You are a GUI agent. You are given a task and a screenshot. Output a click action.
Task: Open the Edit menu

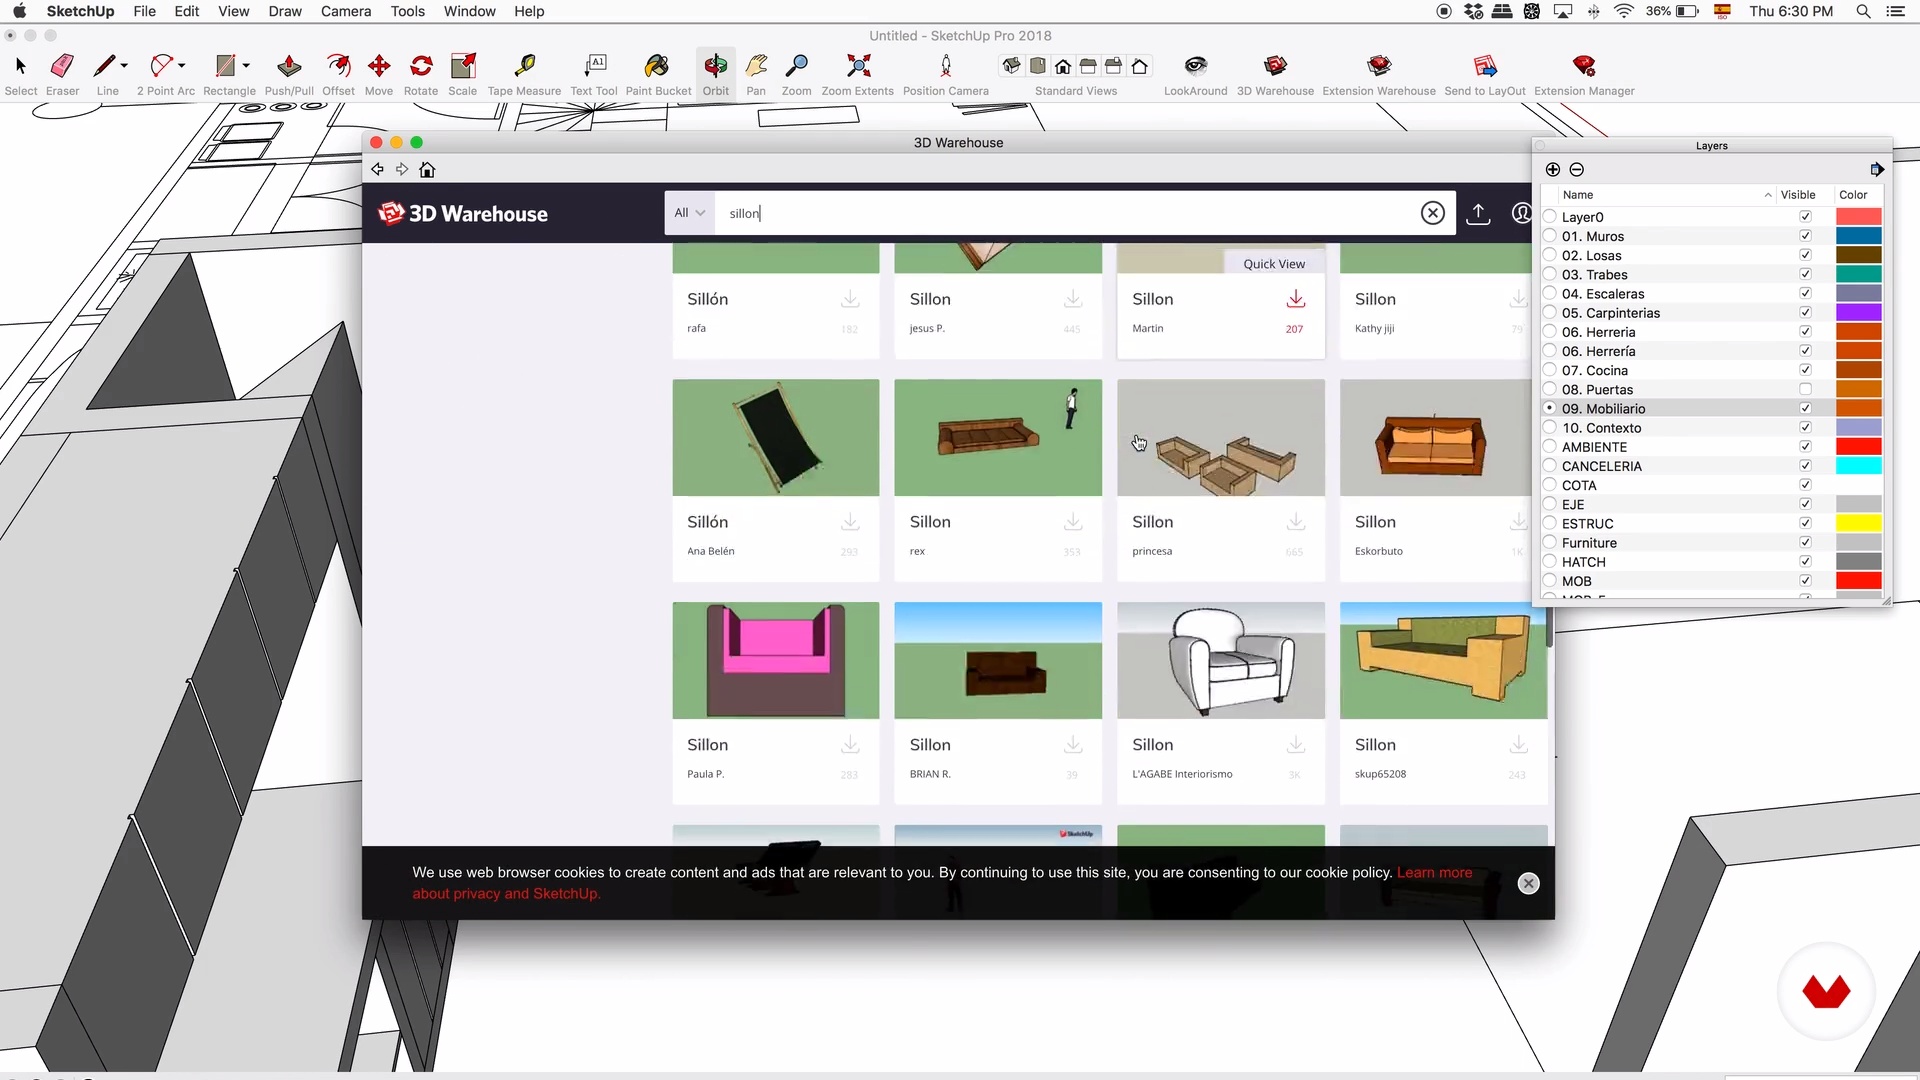click(187, 11)
